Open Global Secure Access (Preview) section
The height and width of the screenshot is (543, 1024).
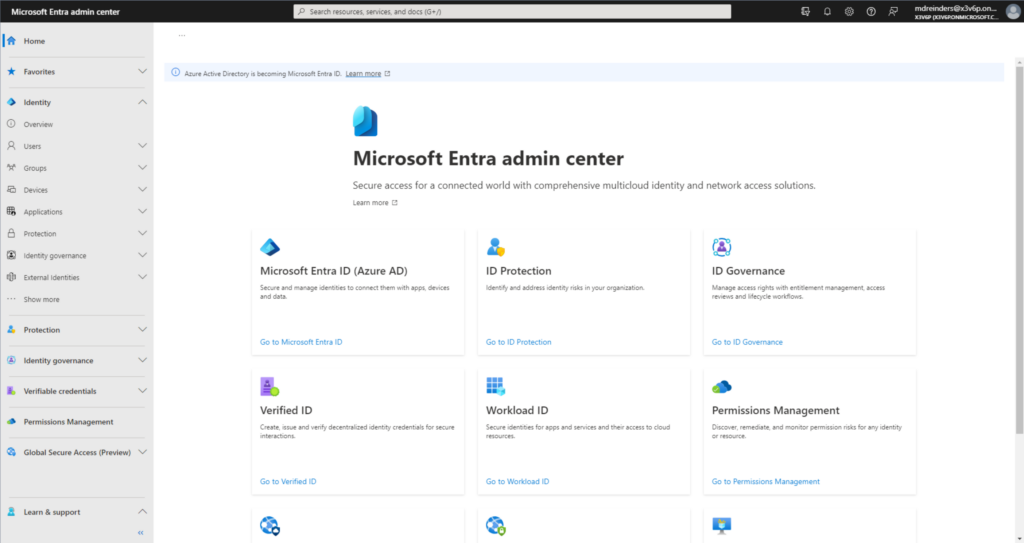click(x=77, y=452)
